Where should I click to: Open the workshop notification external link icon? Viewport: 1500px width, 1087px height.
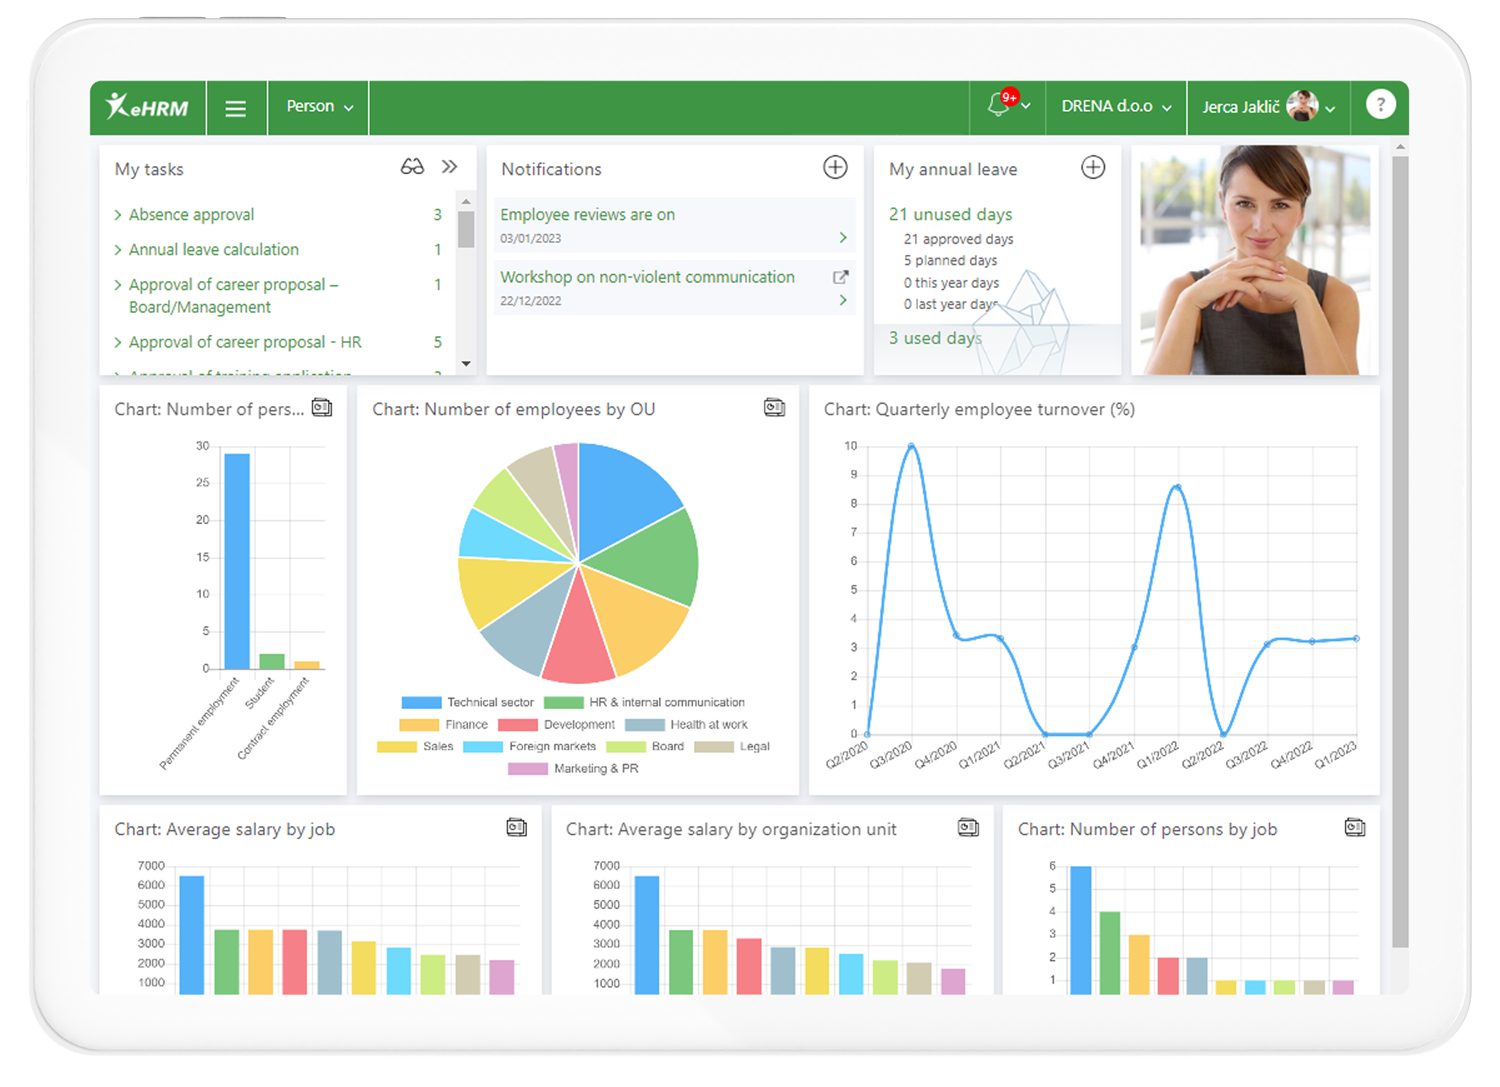coord(840,276)
